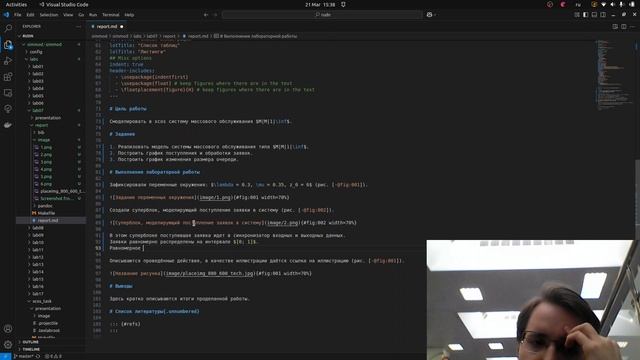
Task: Open the Extensions view
Action: pyautogui.click(x=8, y=77)
